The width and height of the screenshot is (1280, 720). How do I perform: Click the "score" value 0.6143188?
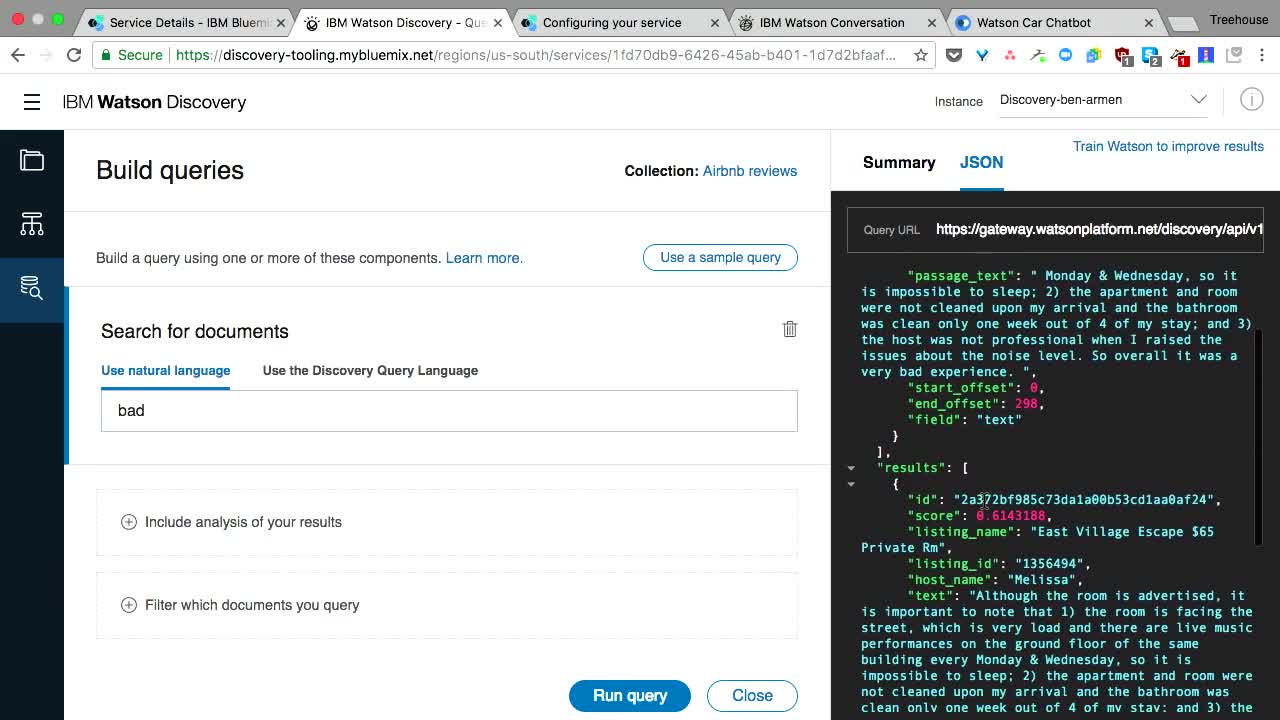[1011, 516]
